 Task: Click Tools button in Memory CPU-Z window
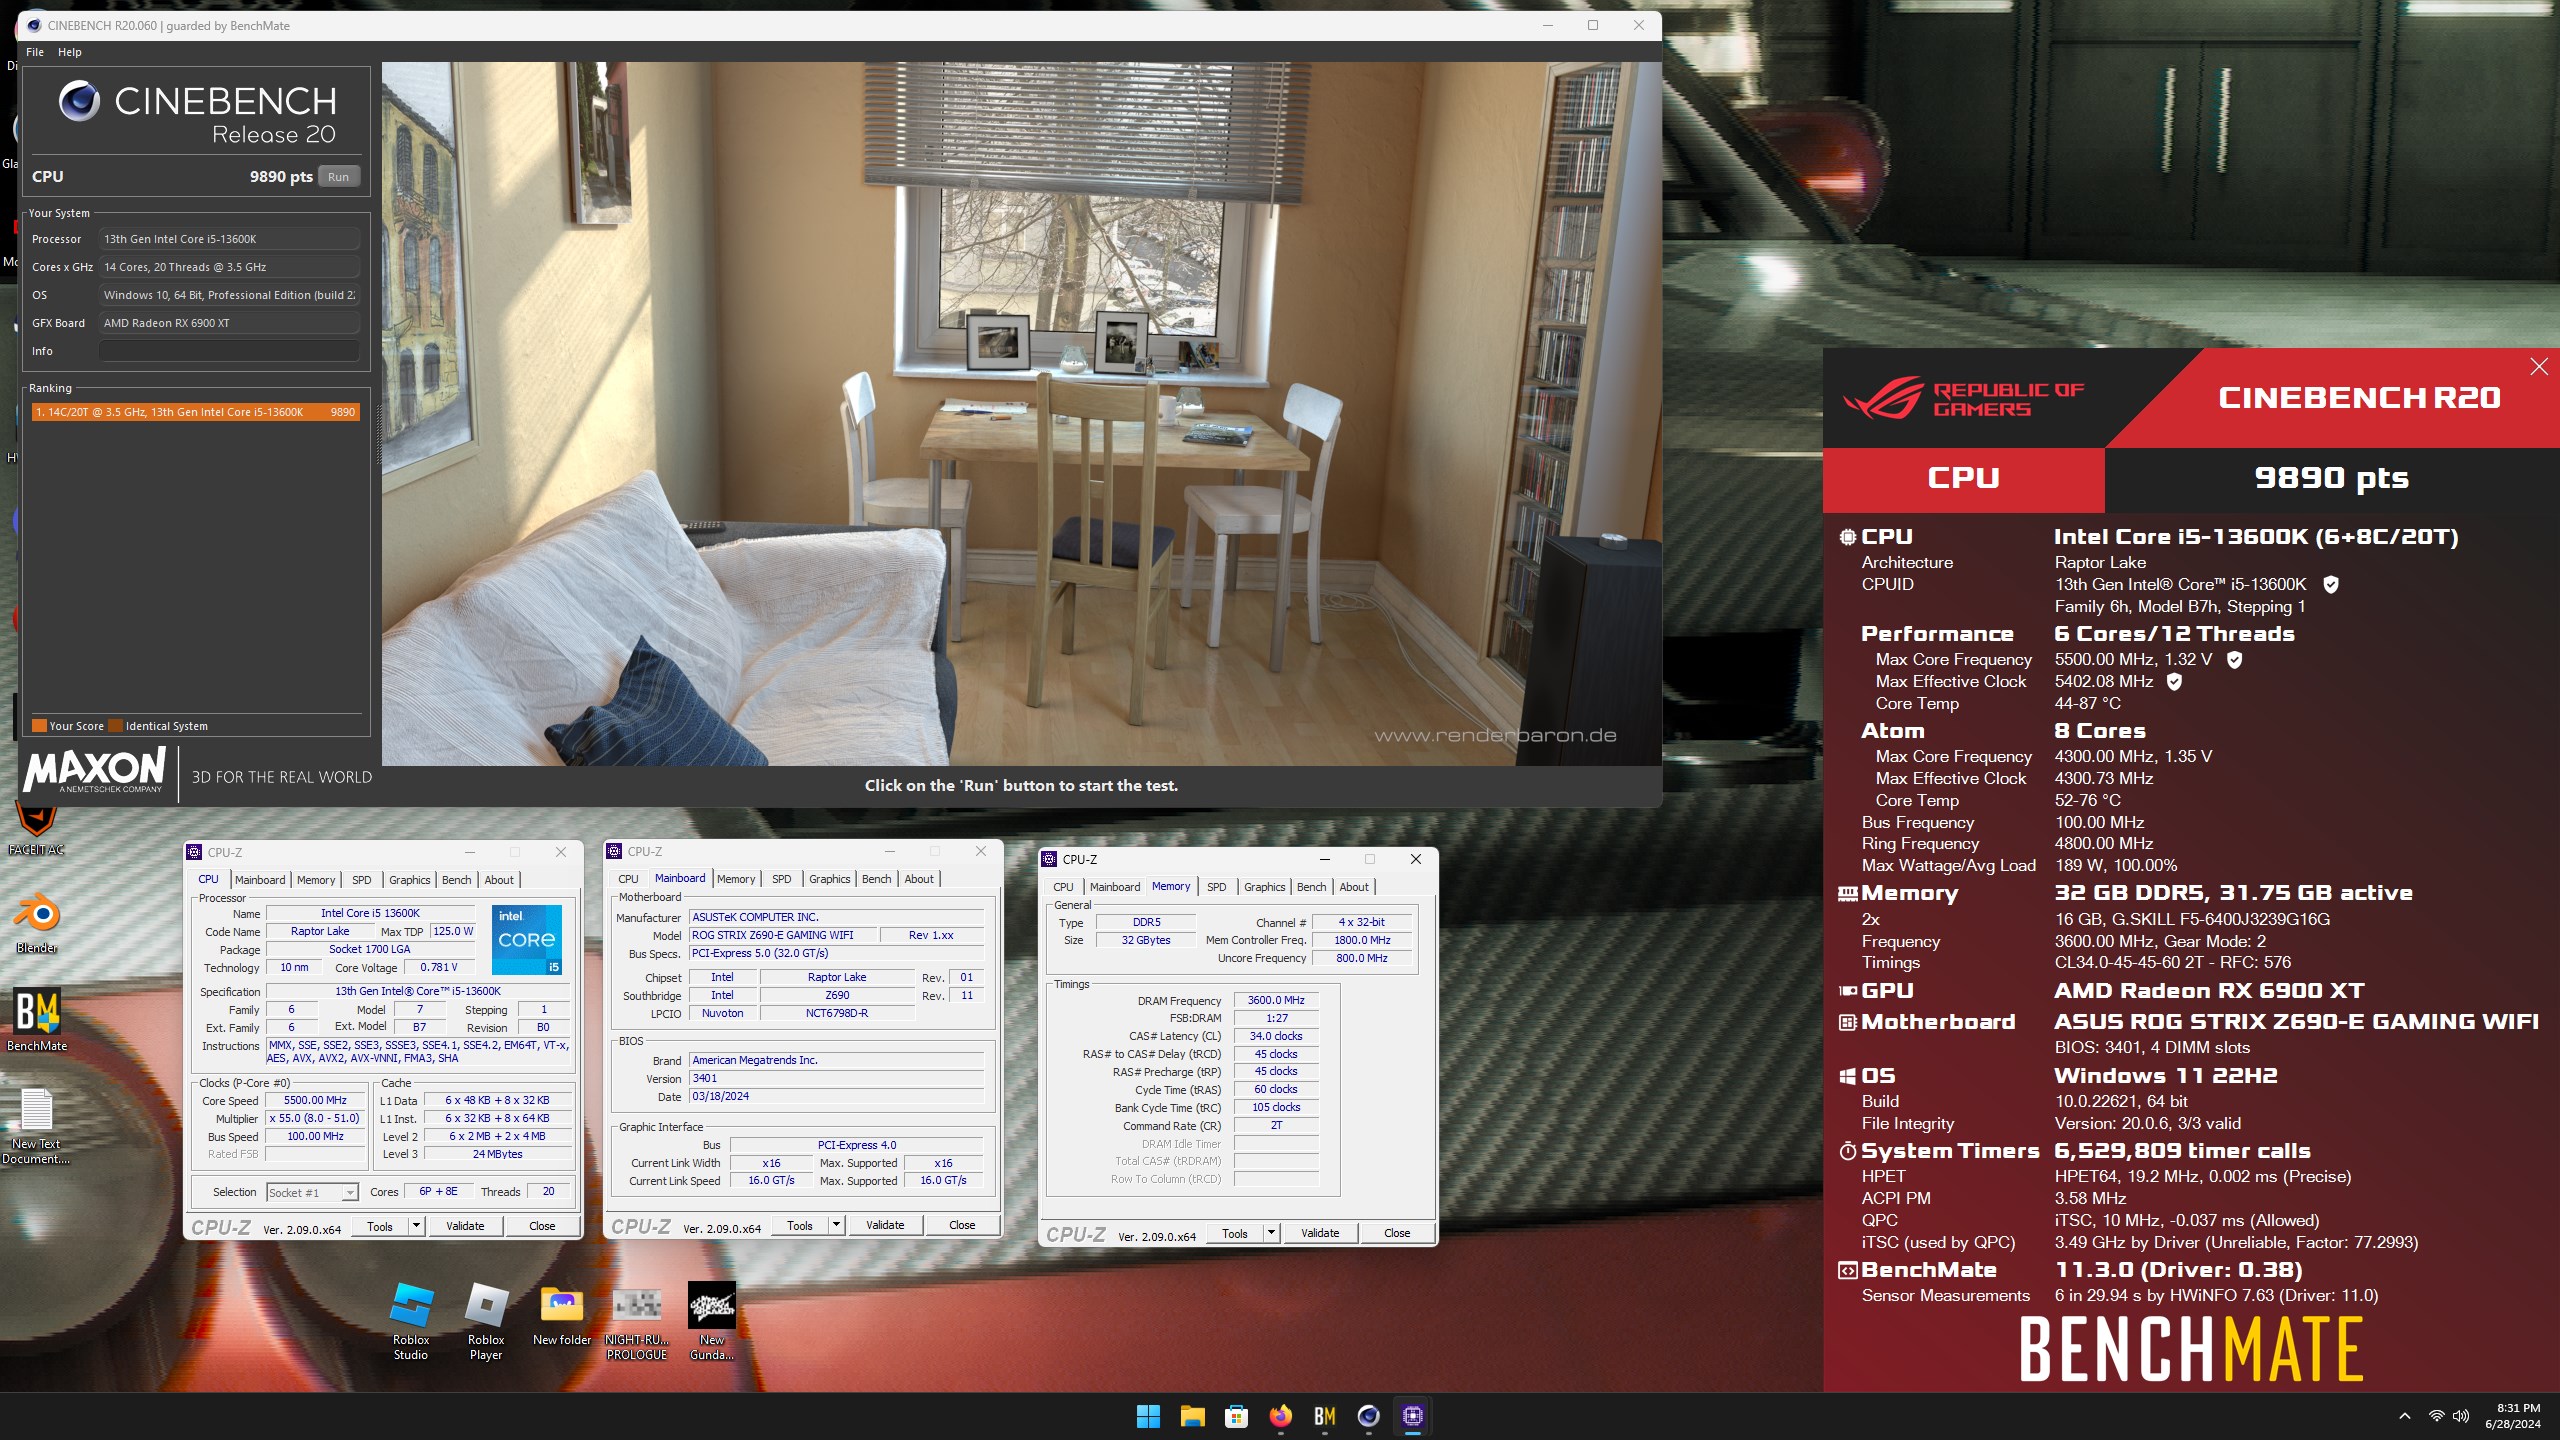coord(1235,1233)
